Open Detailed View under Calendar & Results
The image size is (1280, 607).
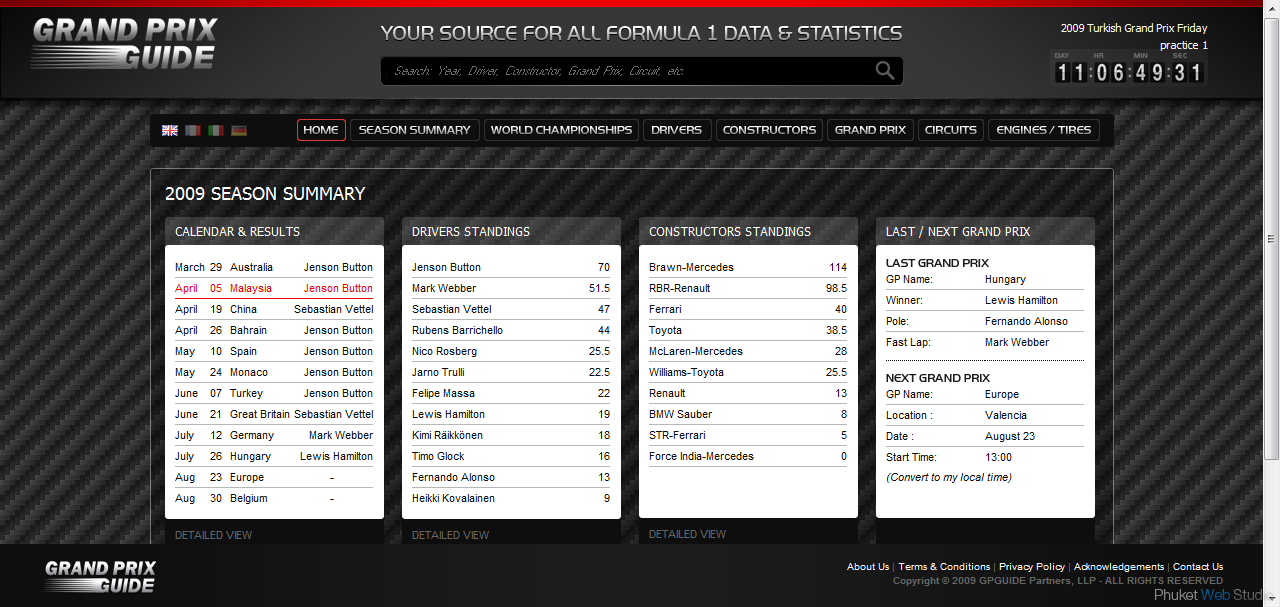coord(213,535)
